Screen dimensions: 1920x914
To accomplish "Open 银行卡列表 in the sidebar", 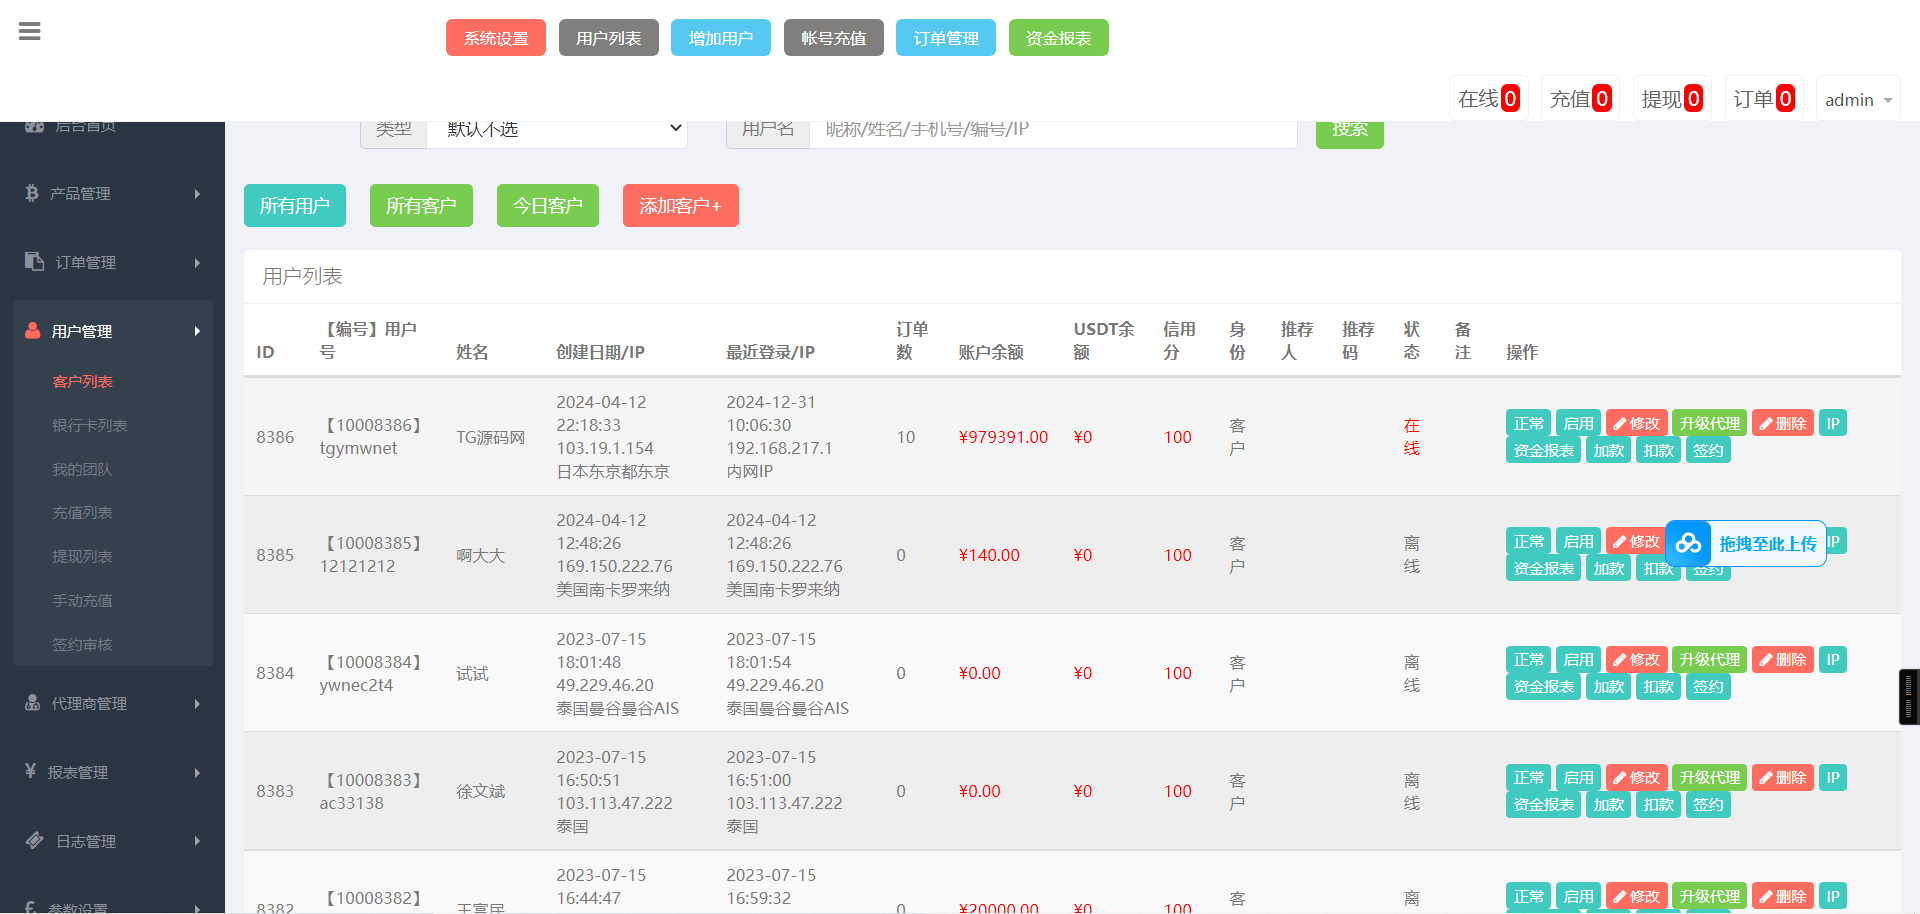I will 90,425.
